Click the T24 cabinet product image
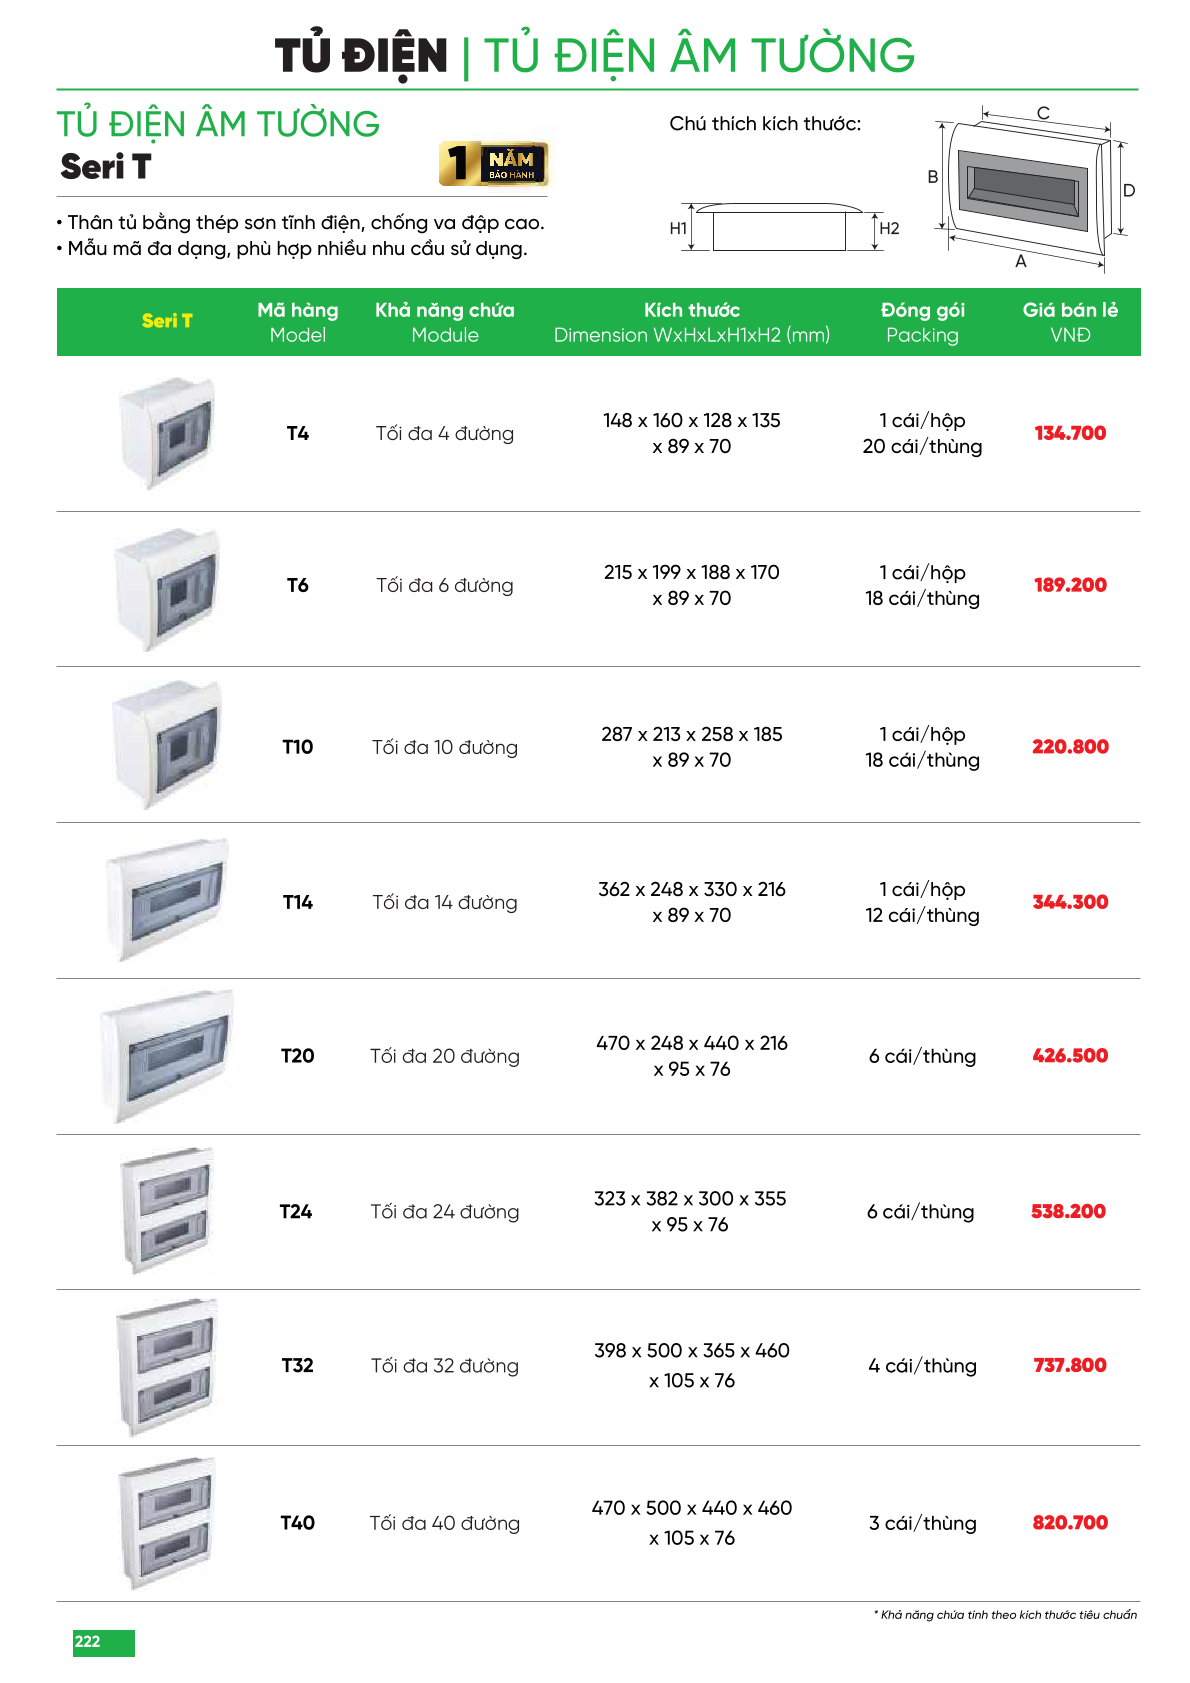The image size is (1190, 1683). click(x=167, y=1211)
